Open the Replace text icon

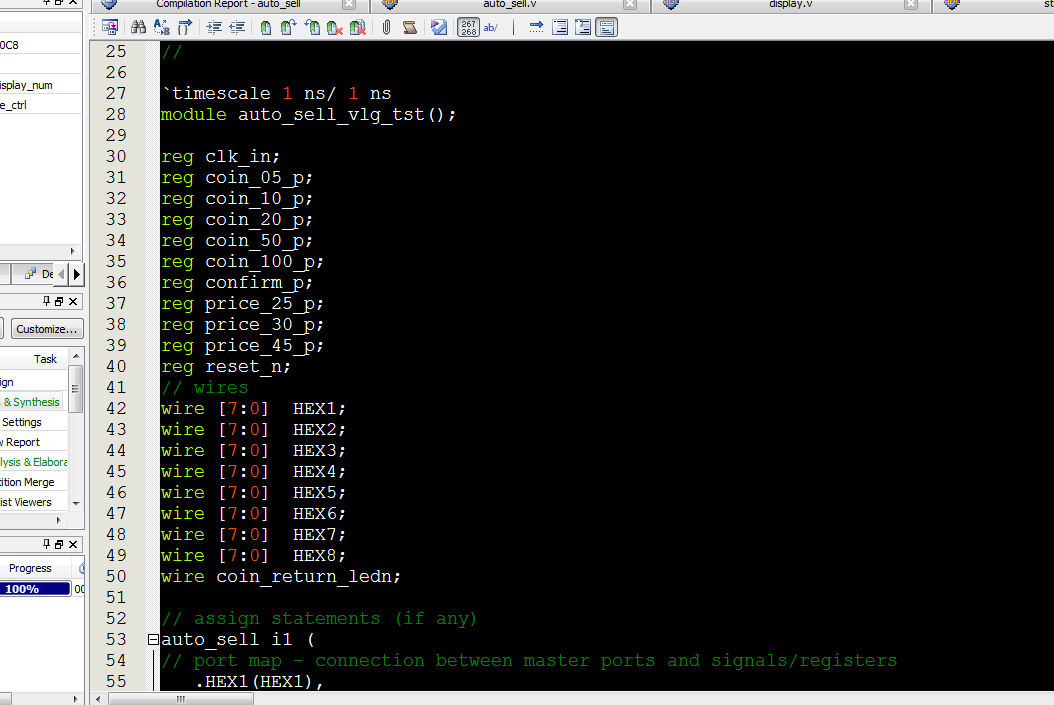(161, 28)
